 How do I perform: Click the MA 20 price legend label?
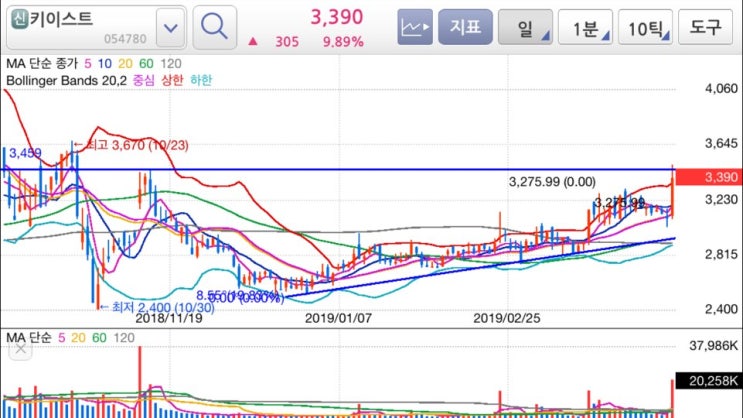(125, 64)
